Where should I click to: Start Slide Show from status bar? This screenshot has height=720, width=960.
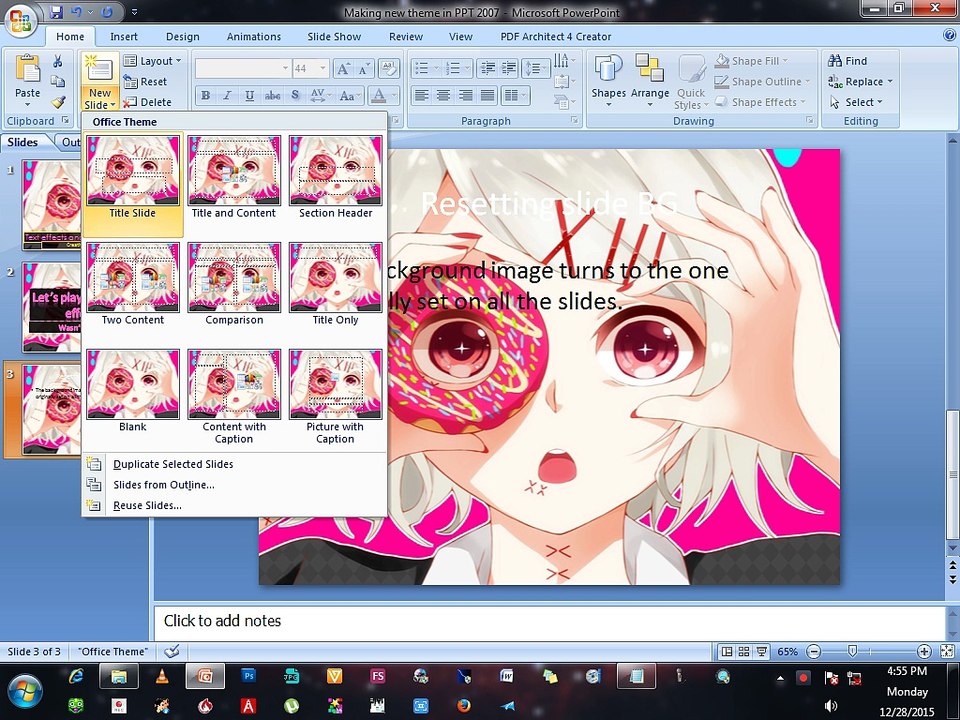762,651
